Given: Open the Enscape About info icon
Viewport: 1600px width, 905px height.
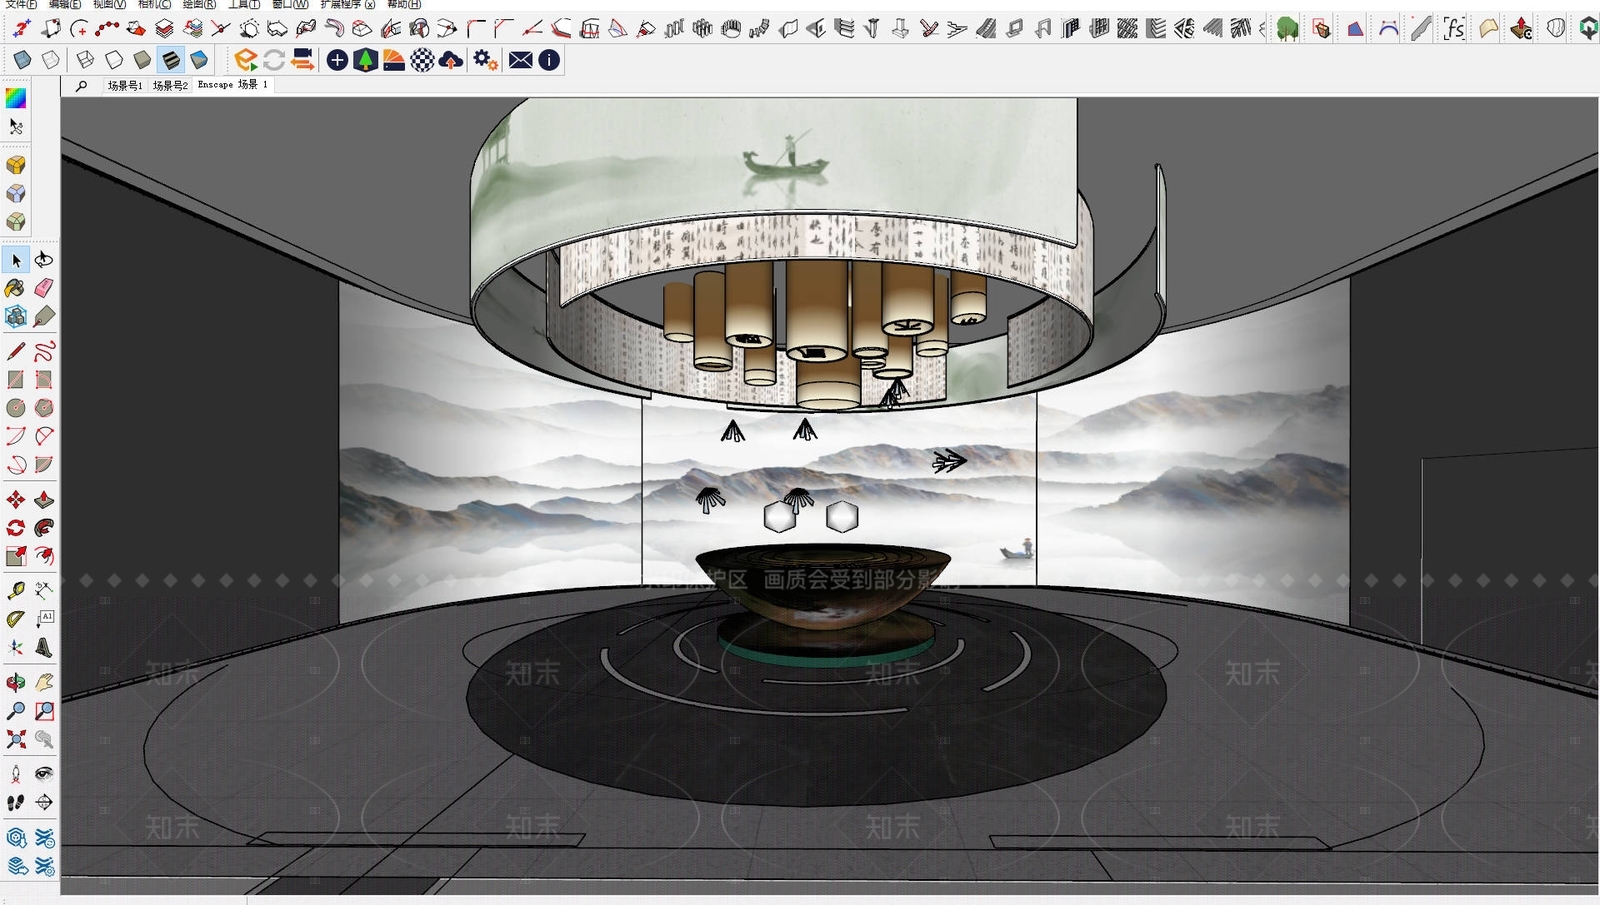Looking at the screenshot, I should [x=549, y=60].
